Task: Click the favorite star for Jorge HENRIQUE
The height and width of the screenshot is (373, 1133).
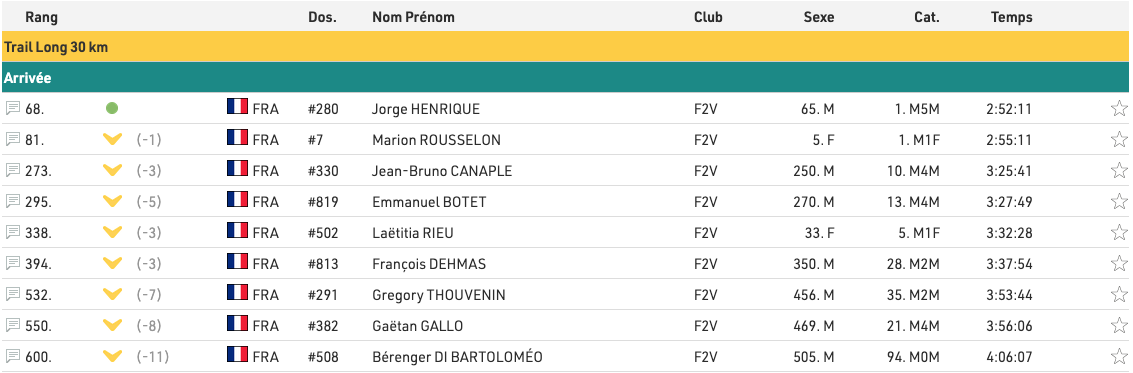Action: 1119,109
